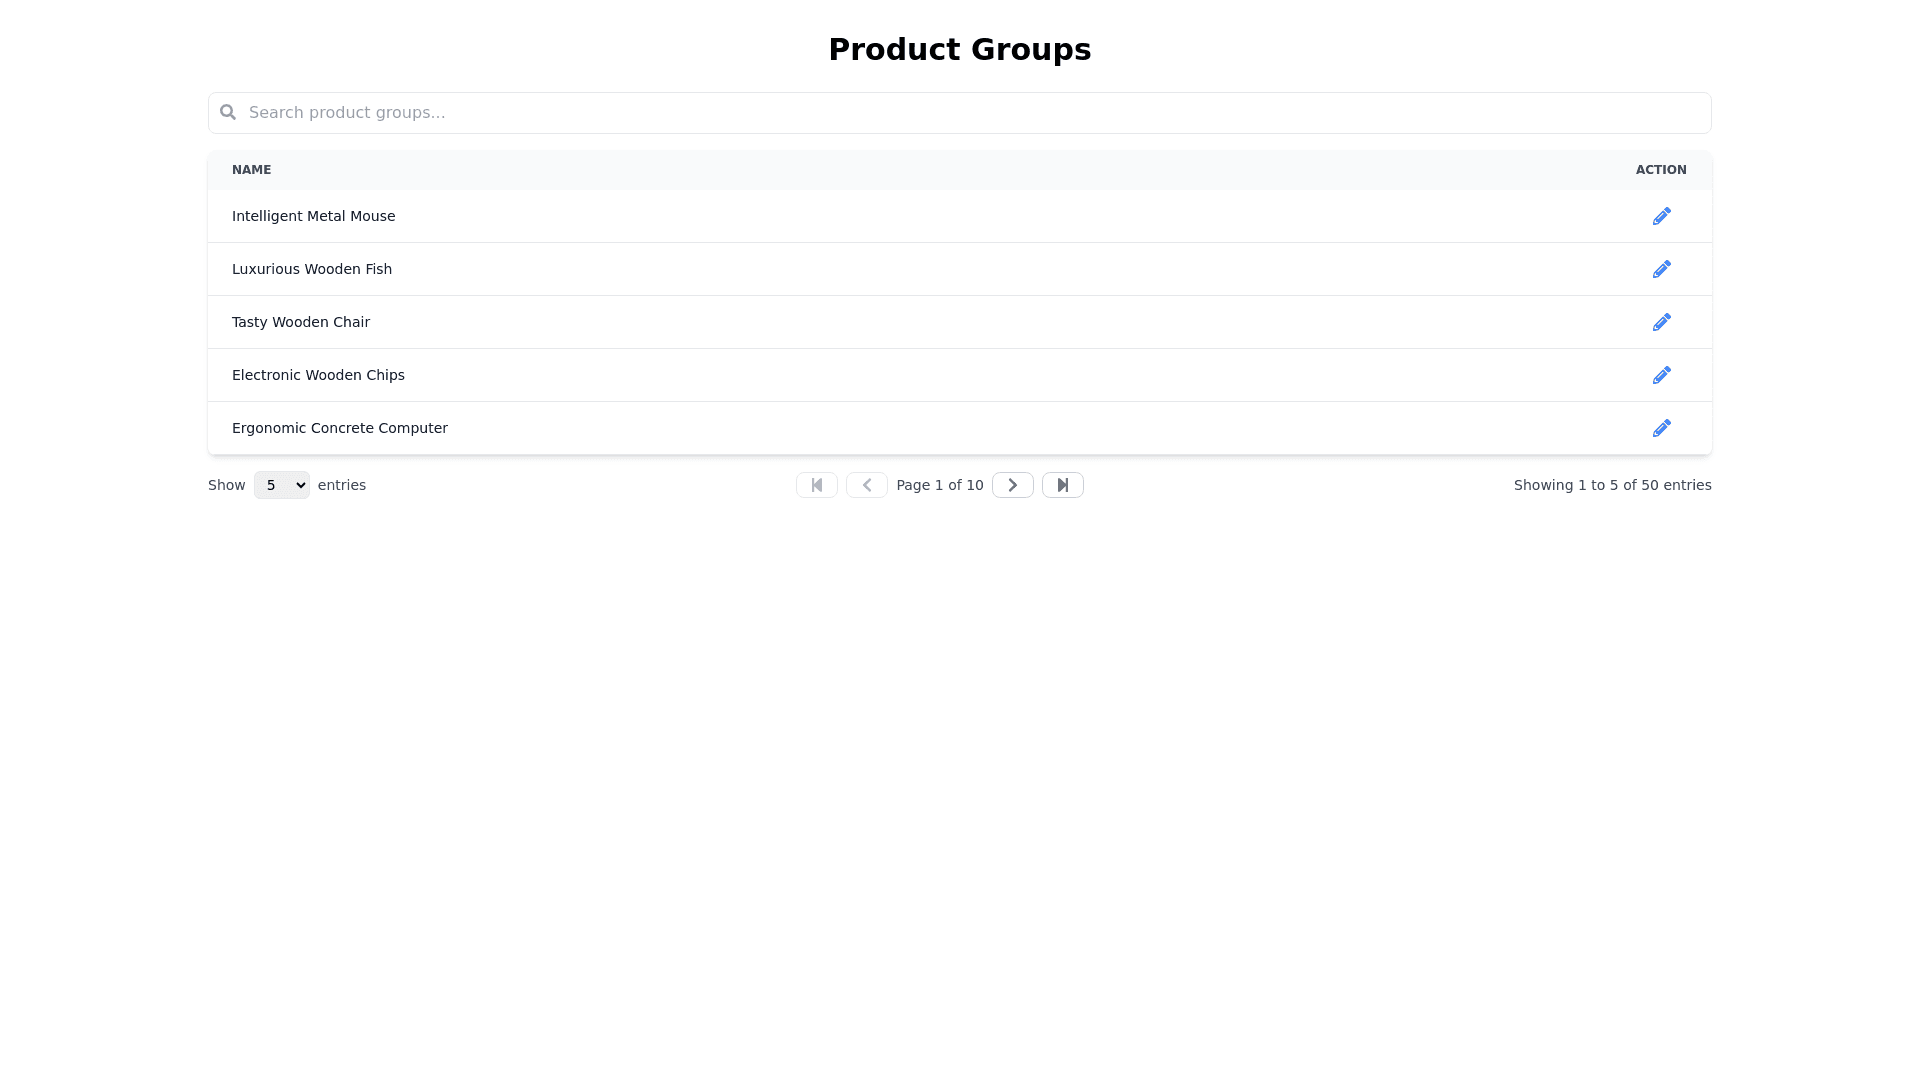This screenshot has height=1080, width=1920.
Task: Click the ACTION column header
Action: pyautogui.click(x=1660, y=170)
